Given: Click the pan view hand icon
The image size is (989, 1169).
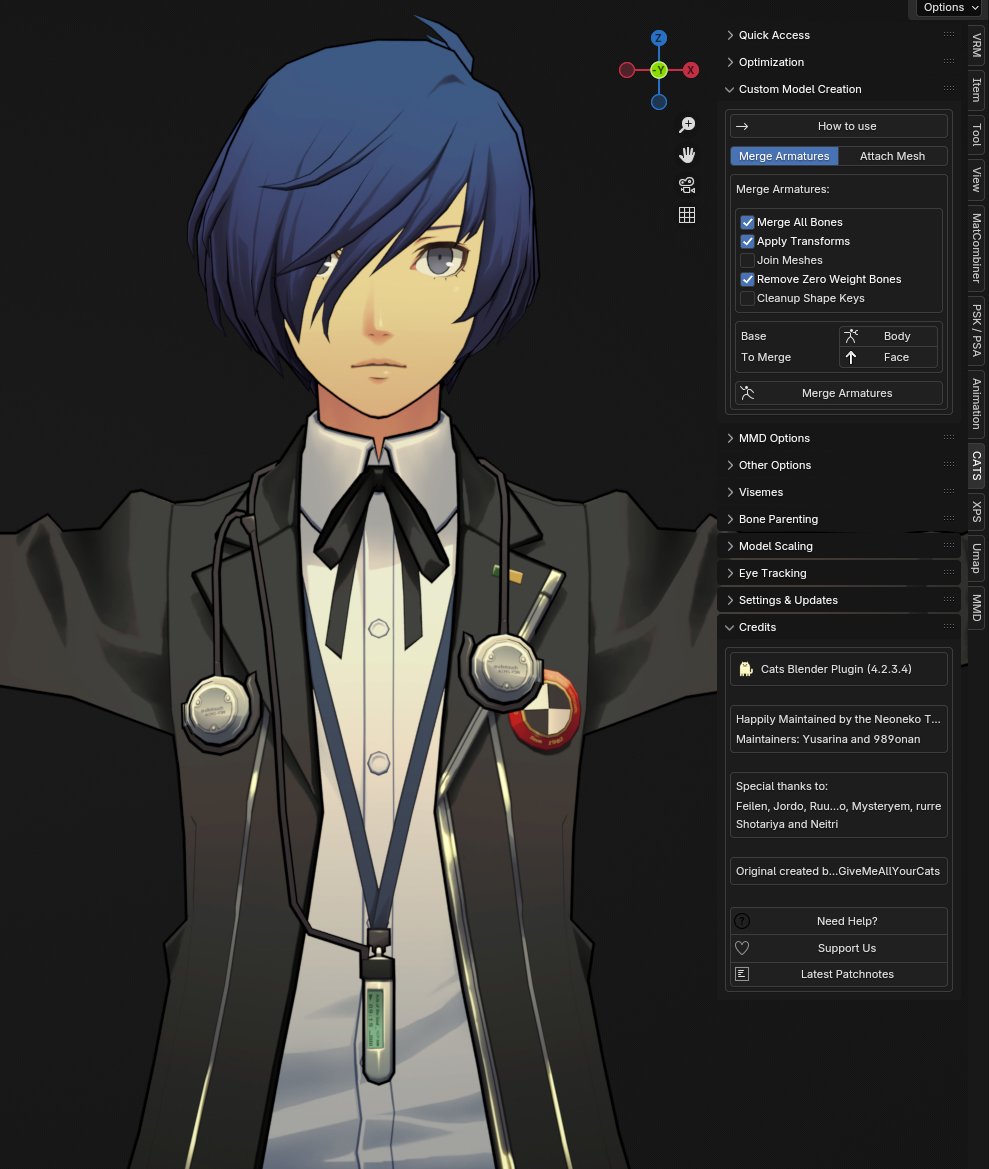Looking at the screenshot, I should (687, 155).
